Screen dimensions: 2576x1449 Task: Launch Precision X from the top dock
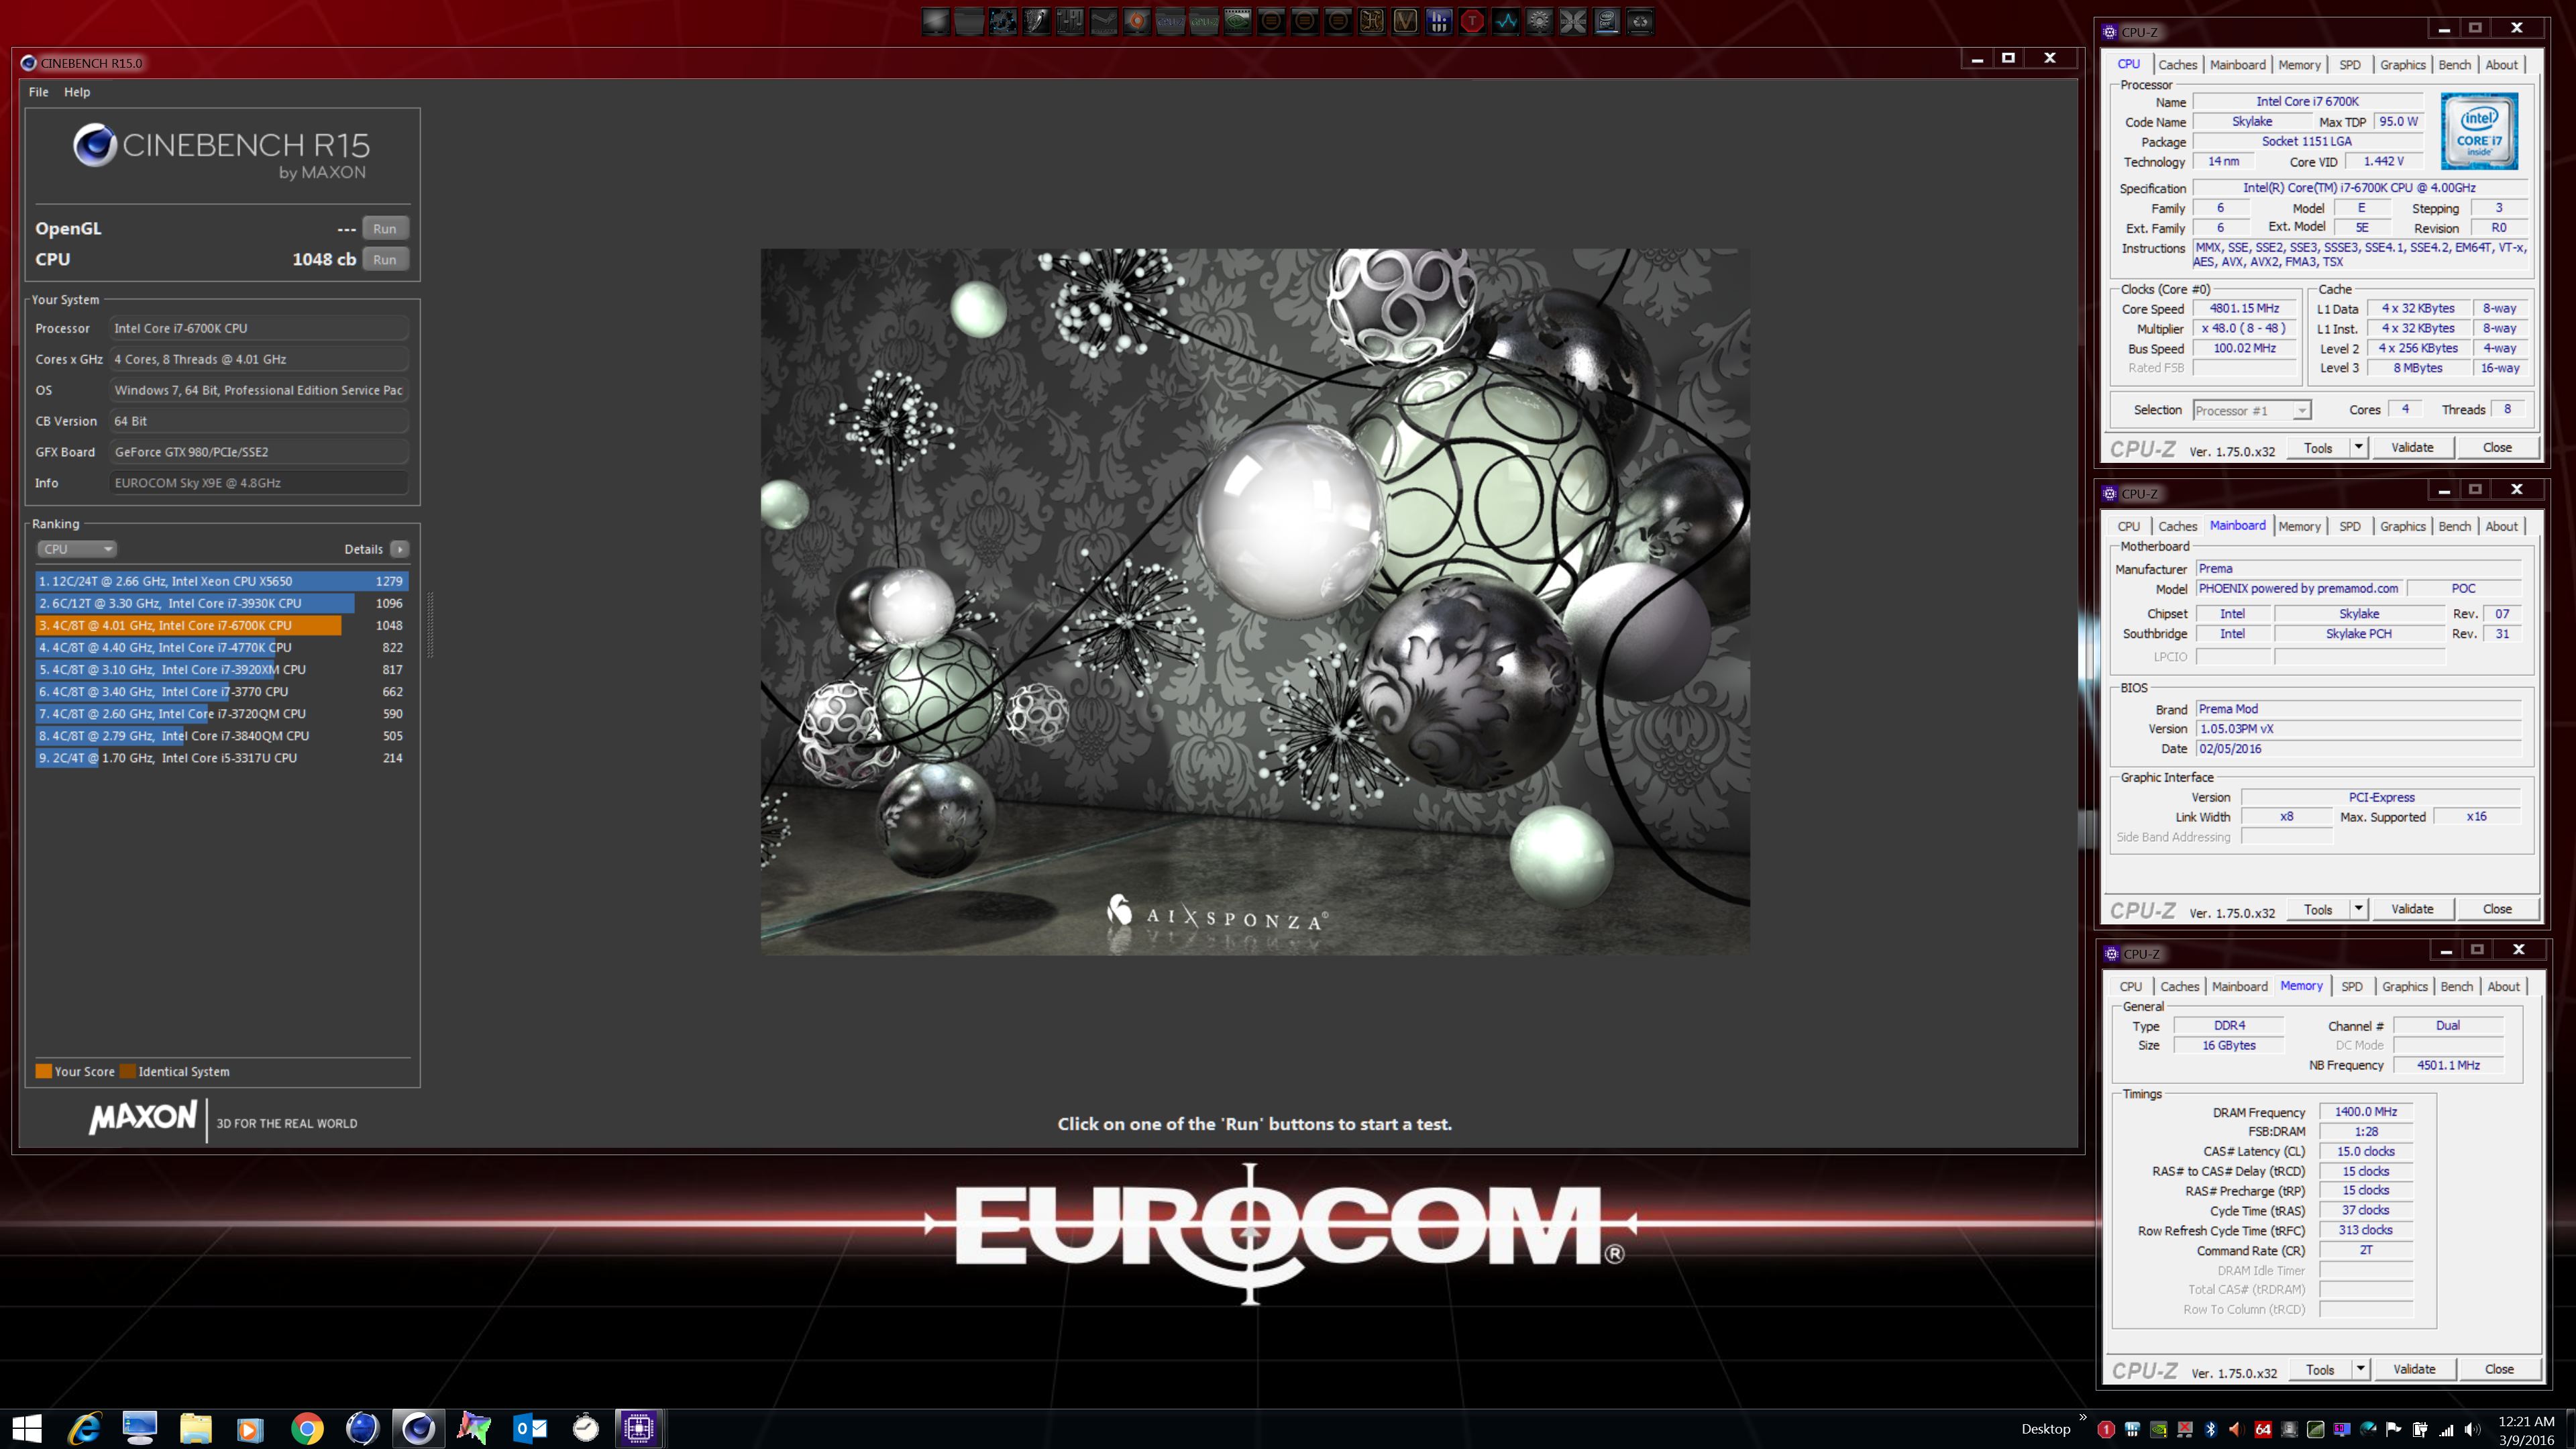pyautogui.click(x=1573, y=21)
